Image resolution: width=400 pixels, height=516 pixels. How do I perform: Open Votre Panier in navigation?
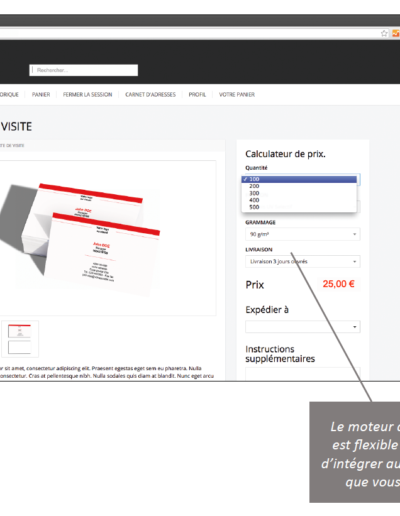click(237, 95)
